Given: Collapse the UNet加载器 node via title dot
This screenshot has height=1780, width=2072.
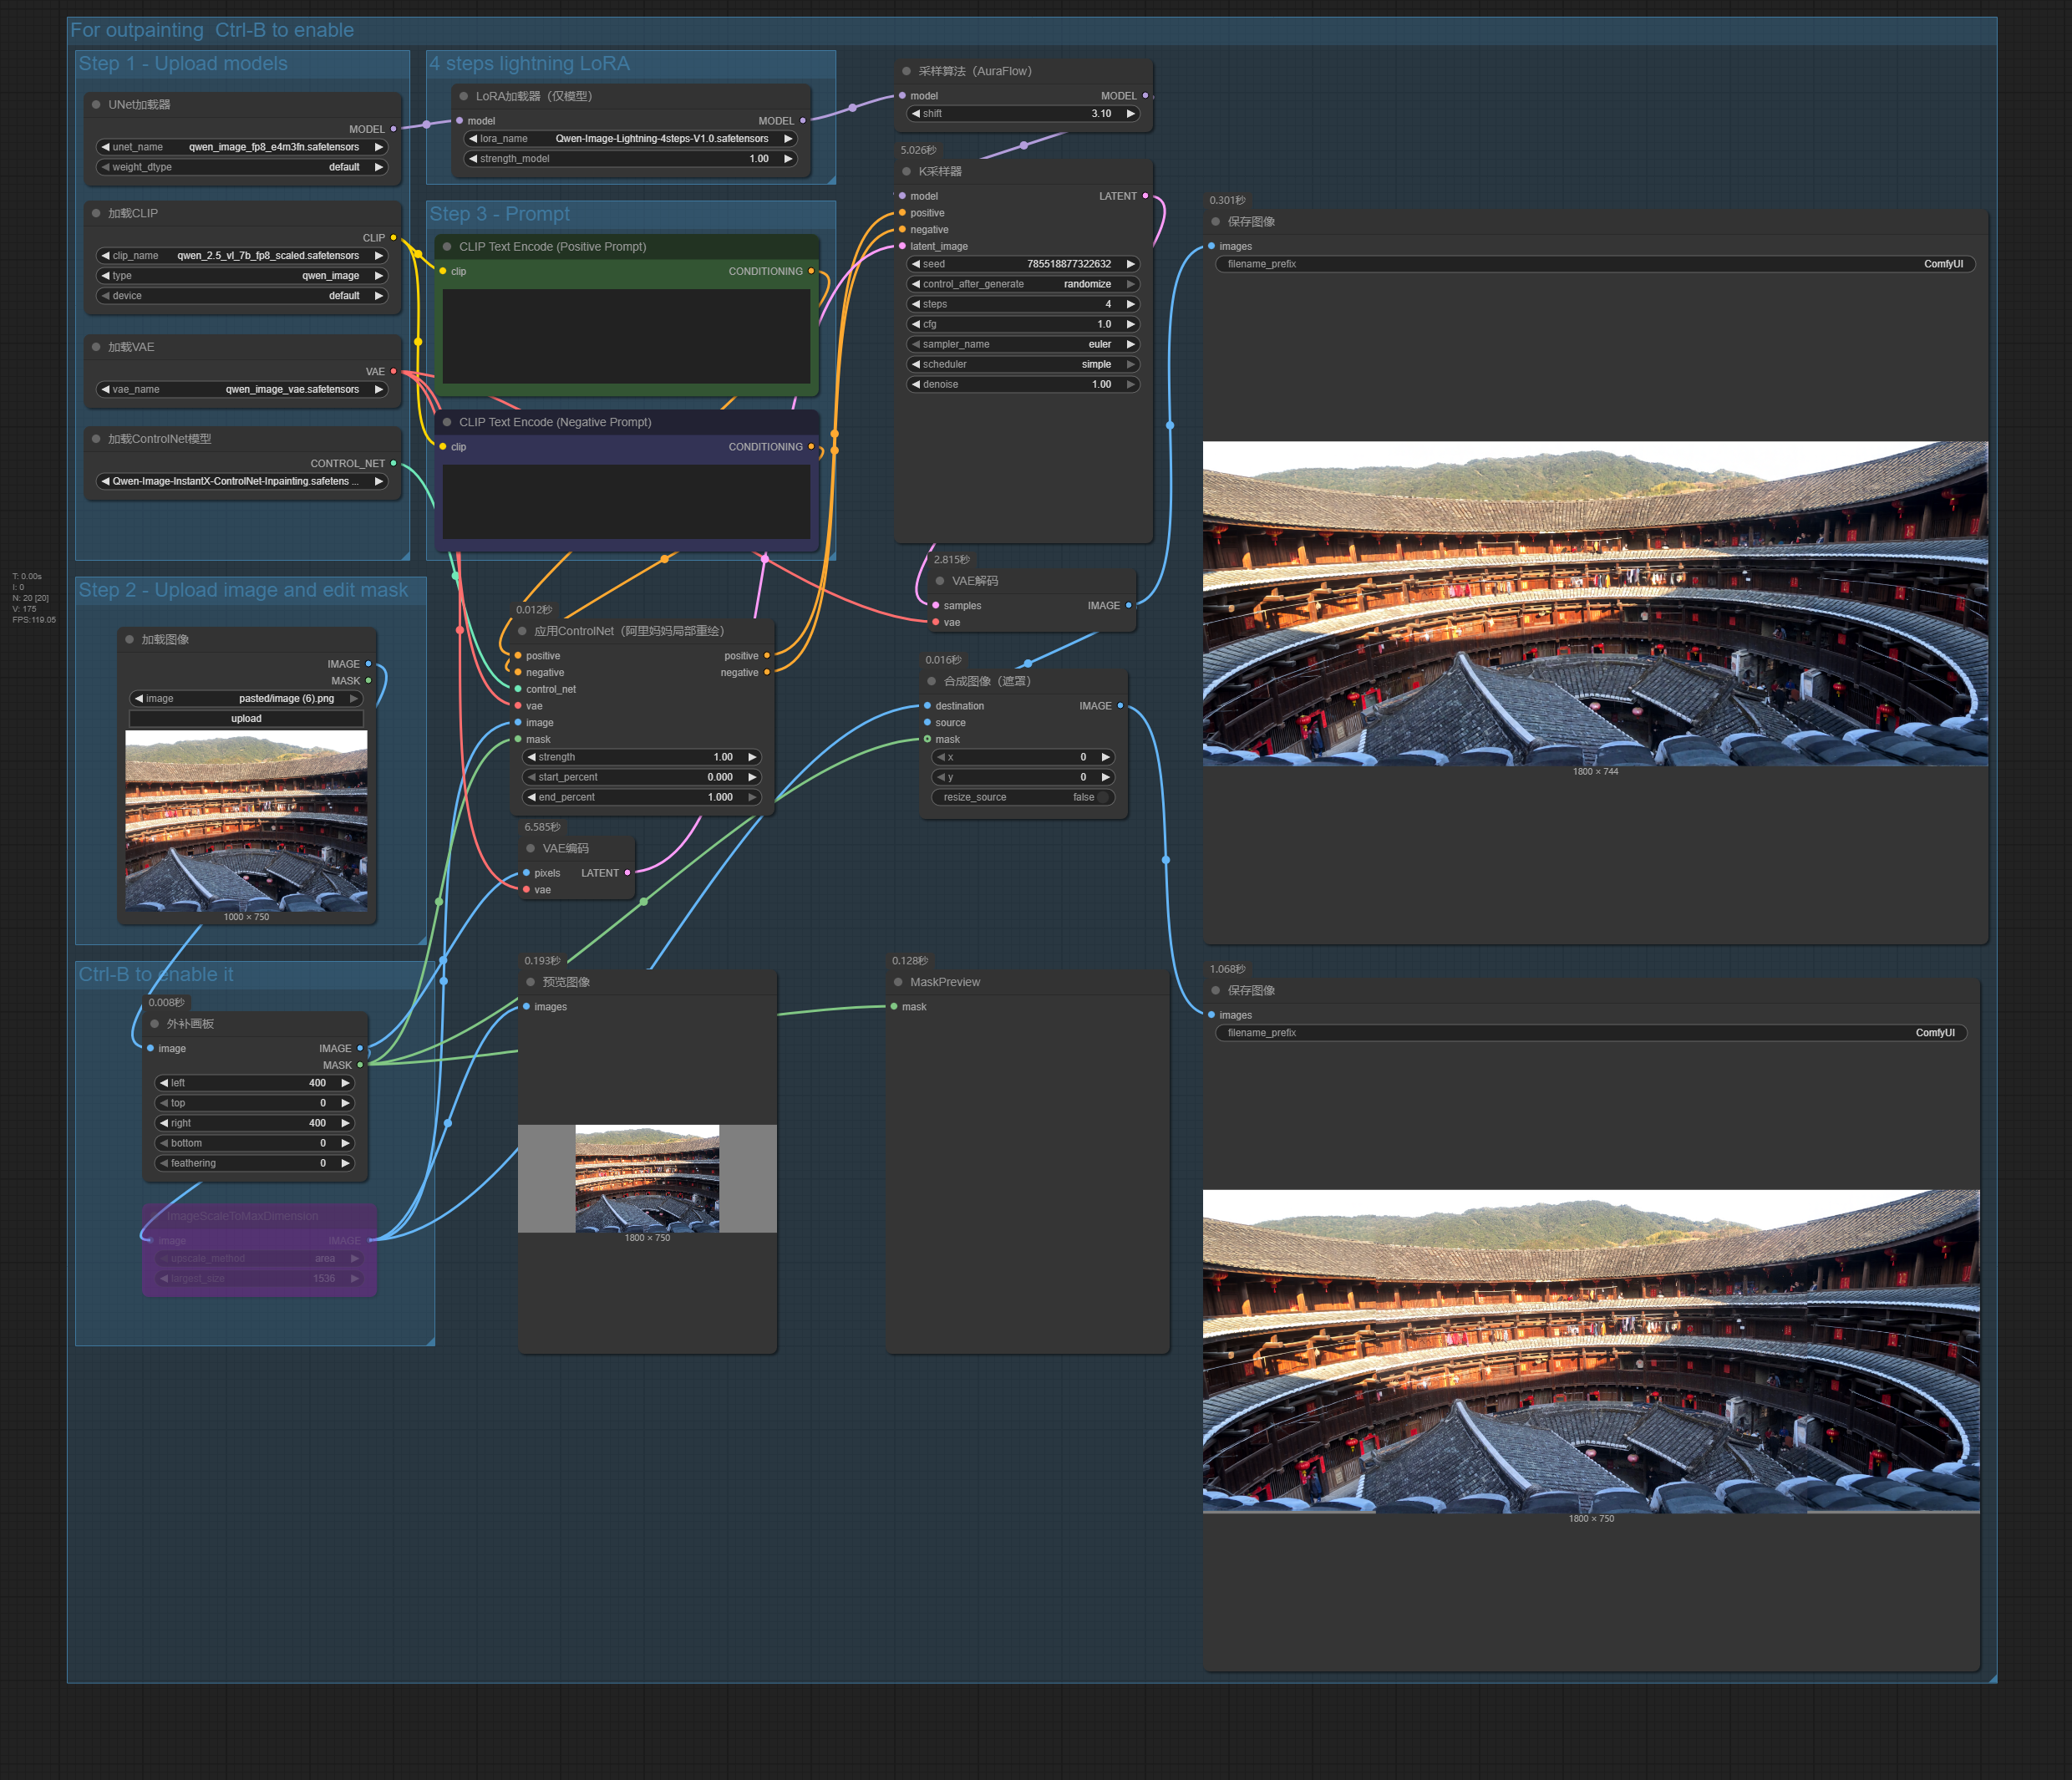Looking at the screenshot, I should pos(96,104).
